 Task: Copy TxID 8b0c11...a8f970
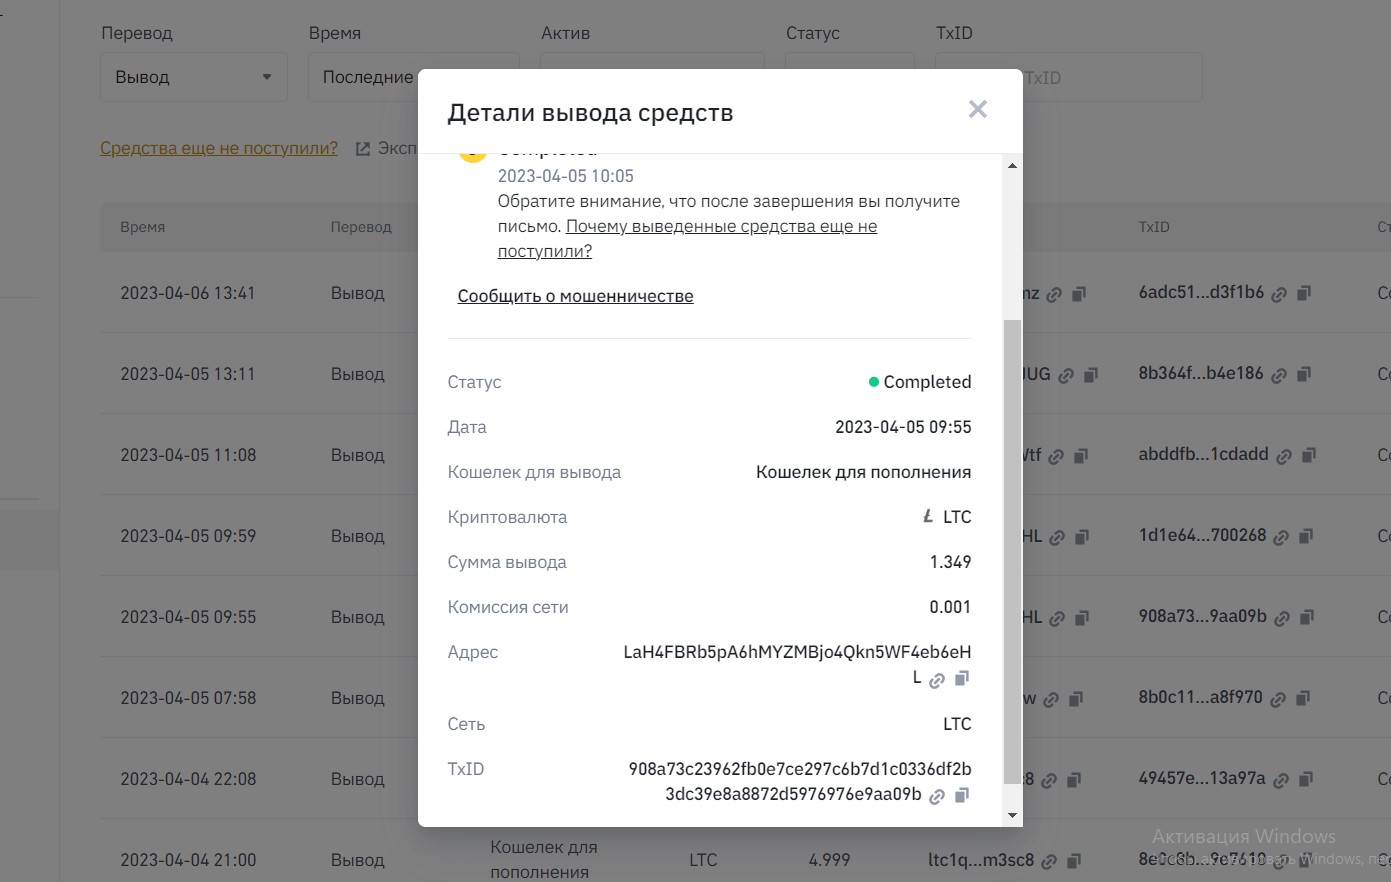1303,699
